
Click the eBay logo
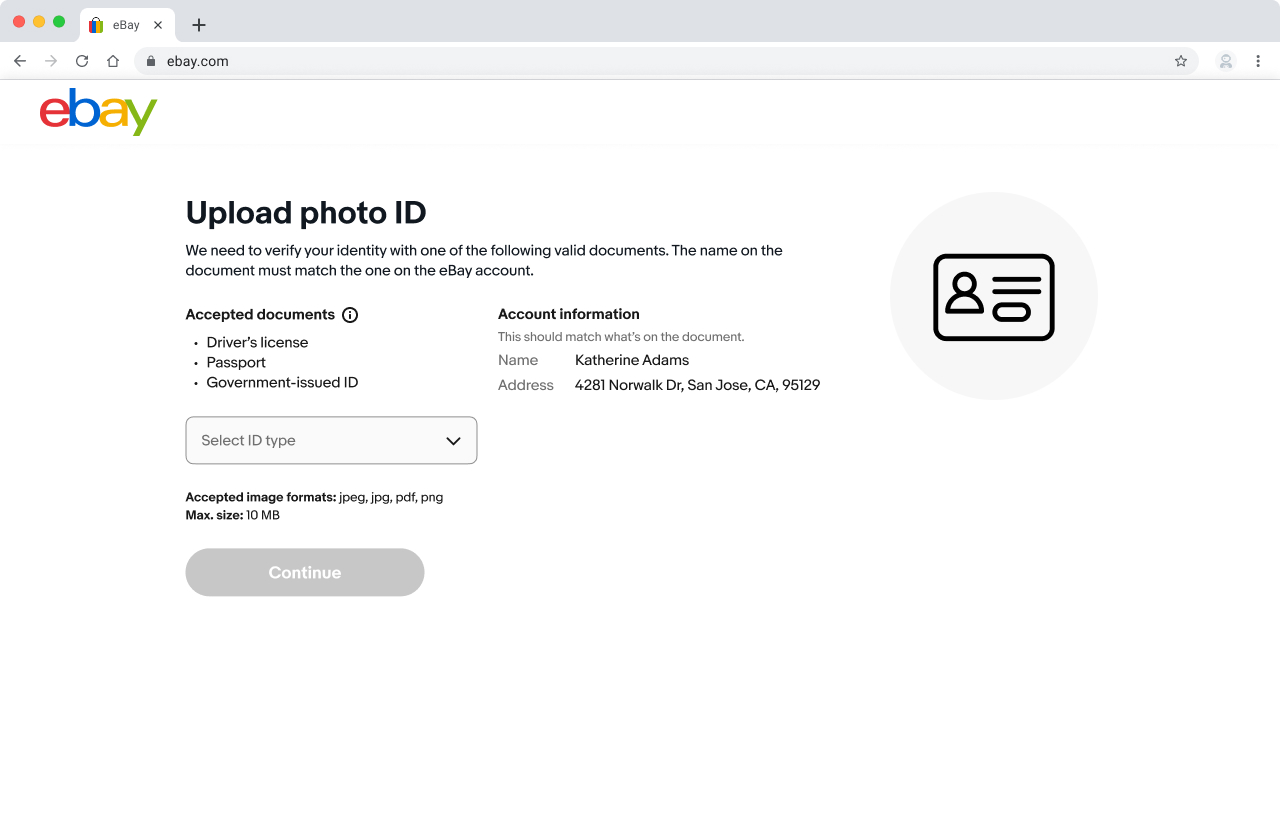(x=98, y=112)
